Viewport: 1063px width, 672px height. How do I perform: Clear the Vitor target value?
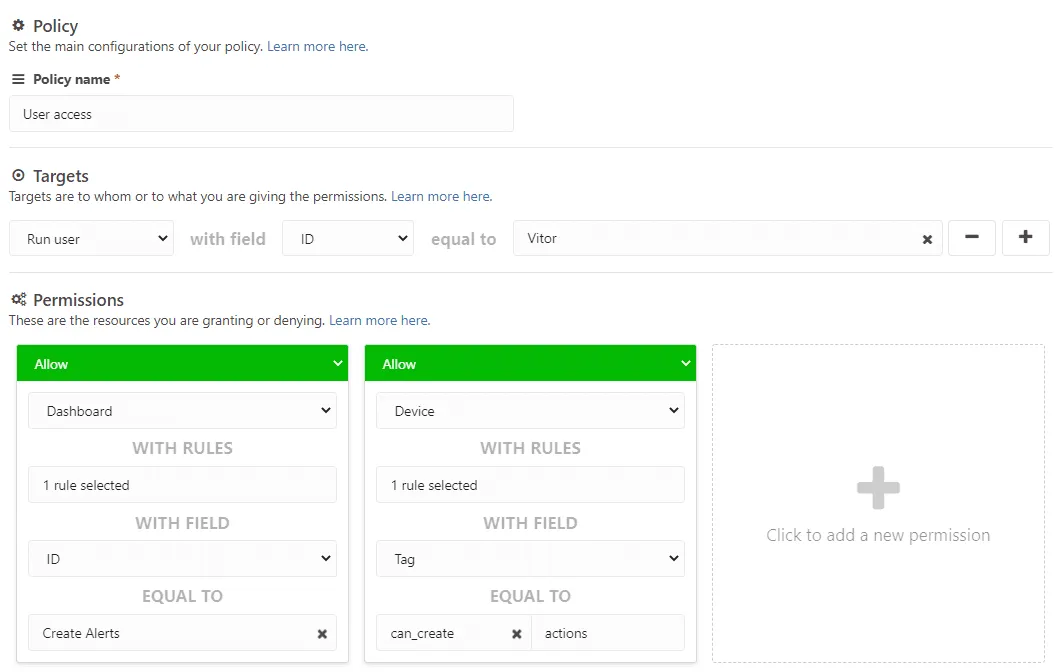tap(927, 240)
